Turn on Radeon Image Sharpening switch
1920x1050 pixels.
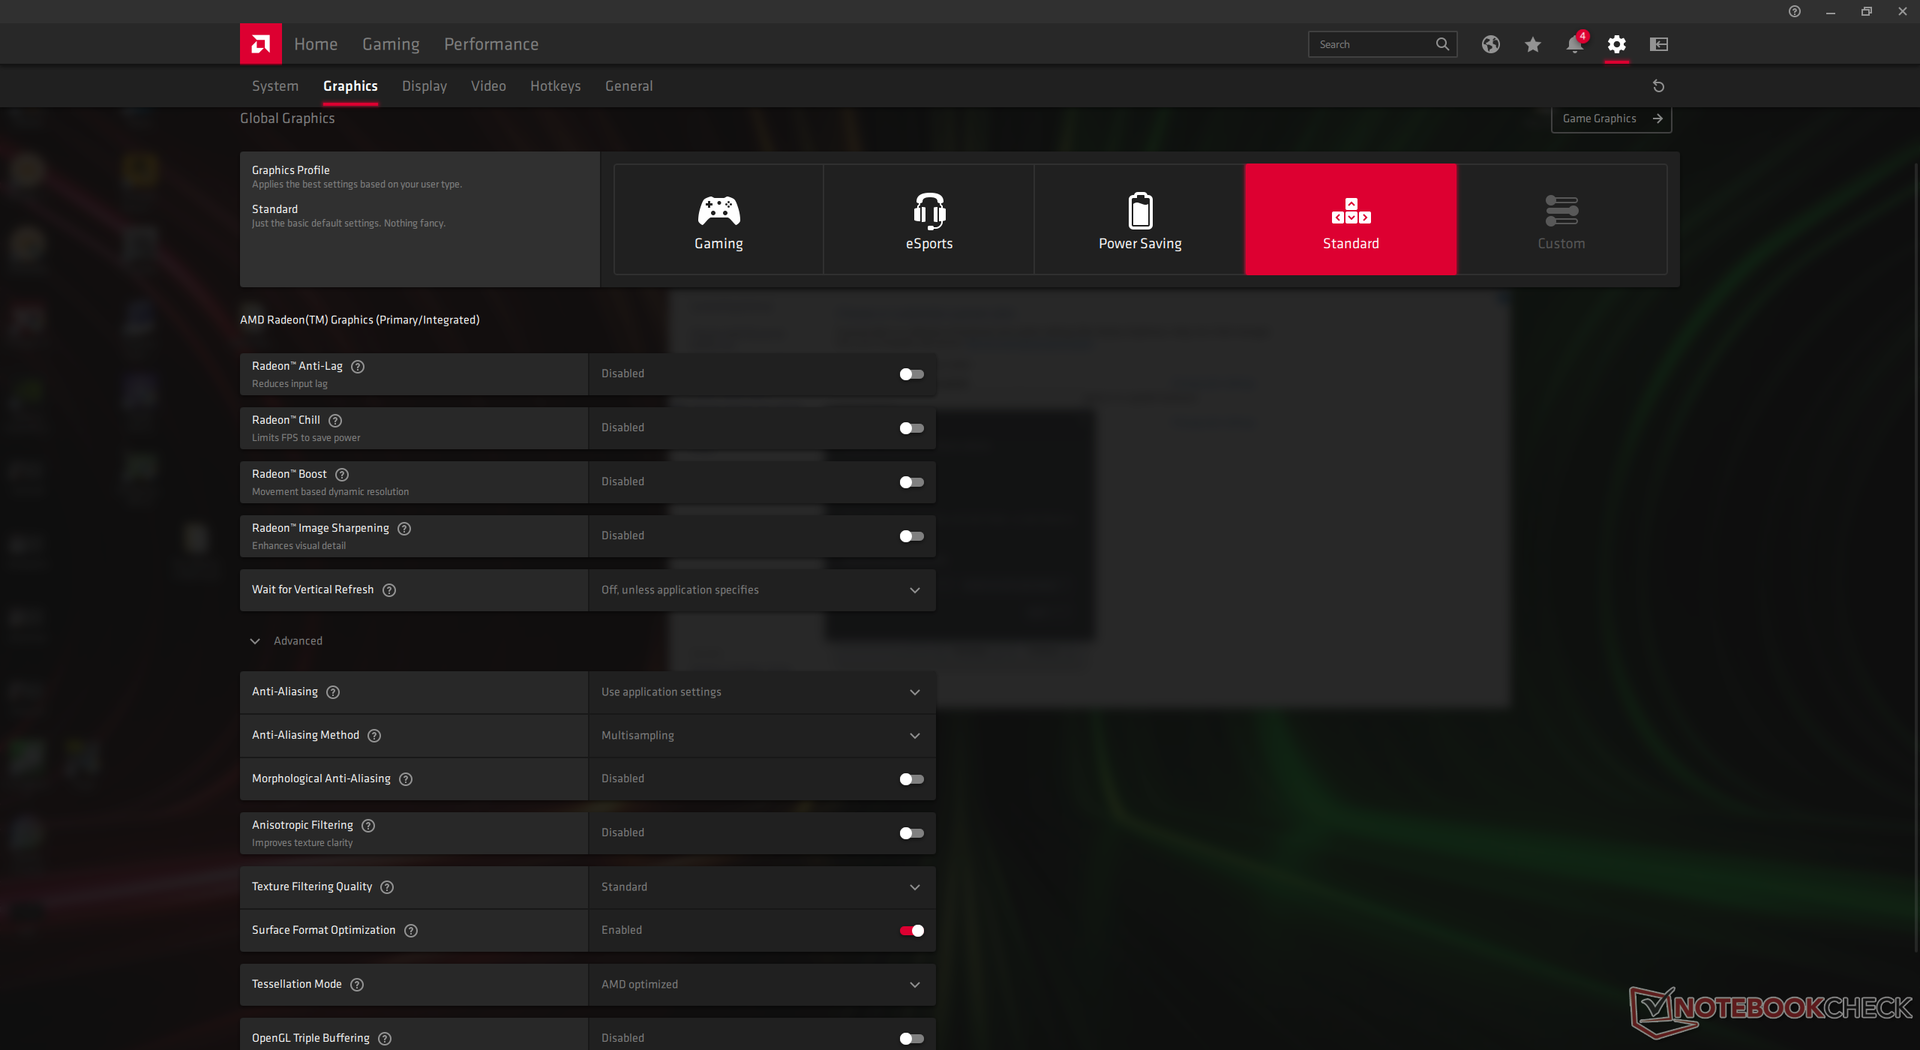pyautogui.click(x=911, y=536)
